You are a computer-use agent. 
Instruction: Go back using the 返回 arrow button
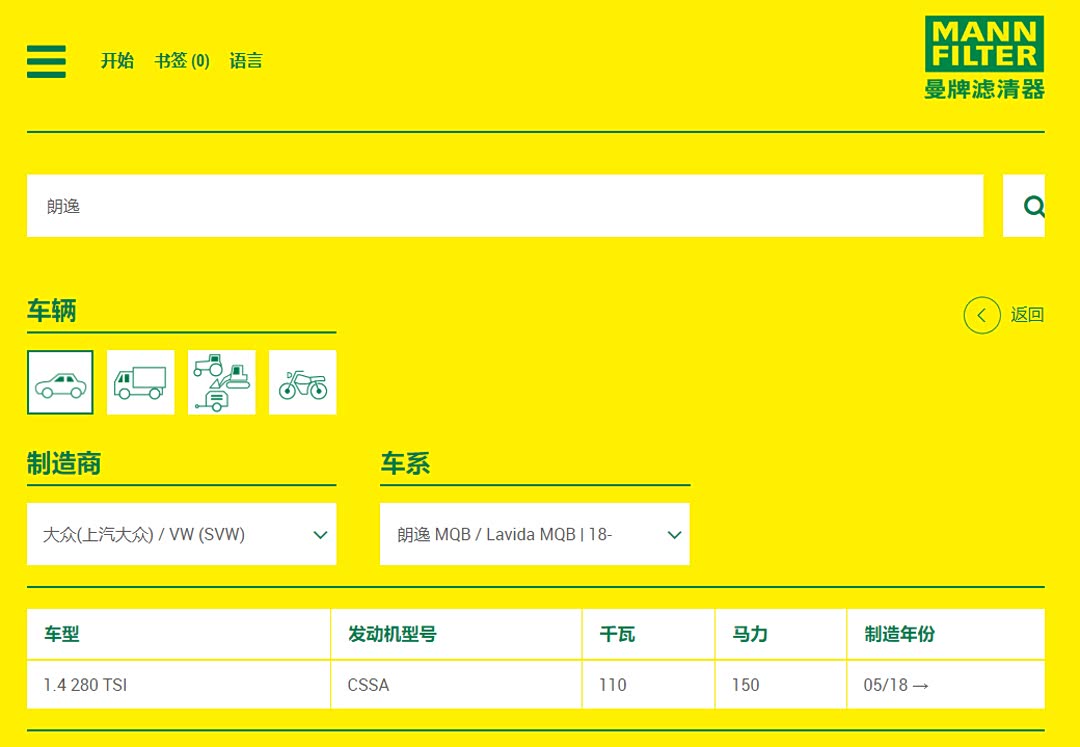pos(982,315)
